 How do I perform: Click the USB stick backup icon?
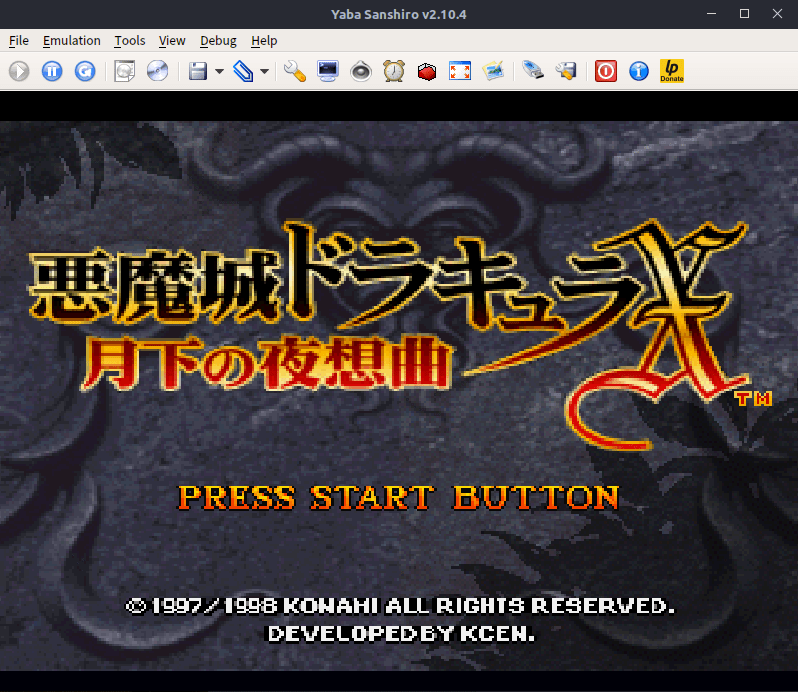point(533,71)
